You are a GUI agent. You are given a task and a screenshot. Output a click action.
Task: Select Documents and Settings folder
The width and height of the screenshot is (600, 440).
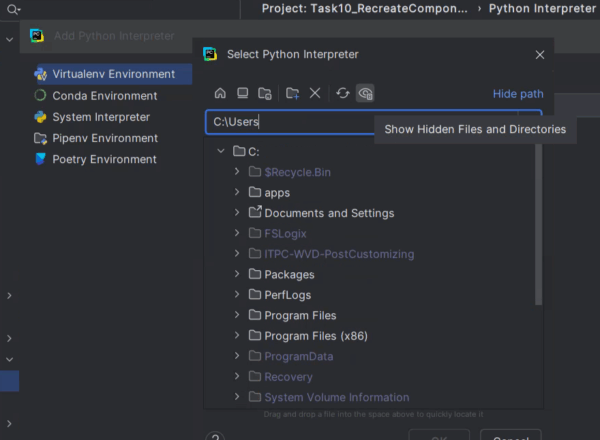pos(328,213)
